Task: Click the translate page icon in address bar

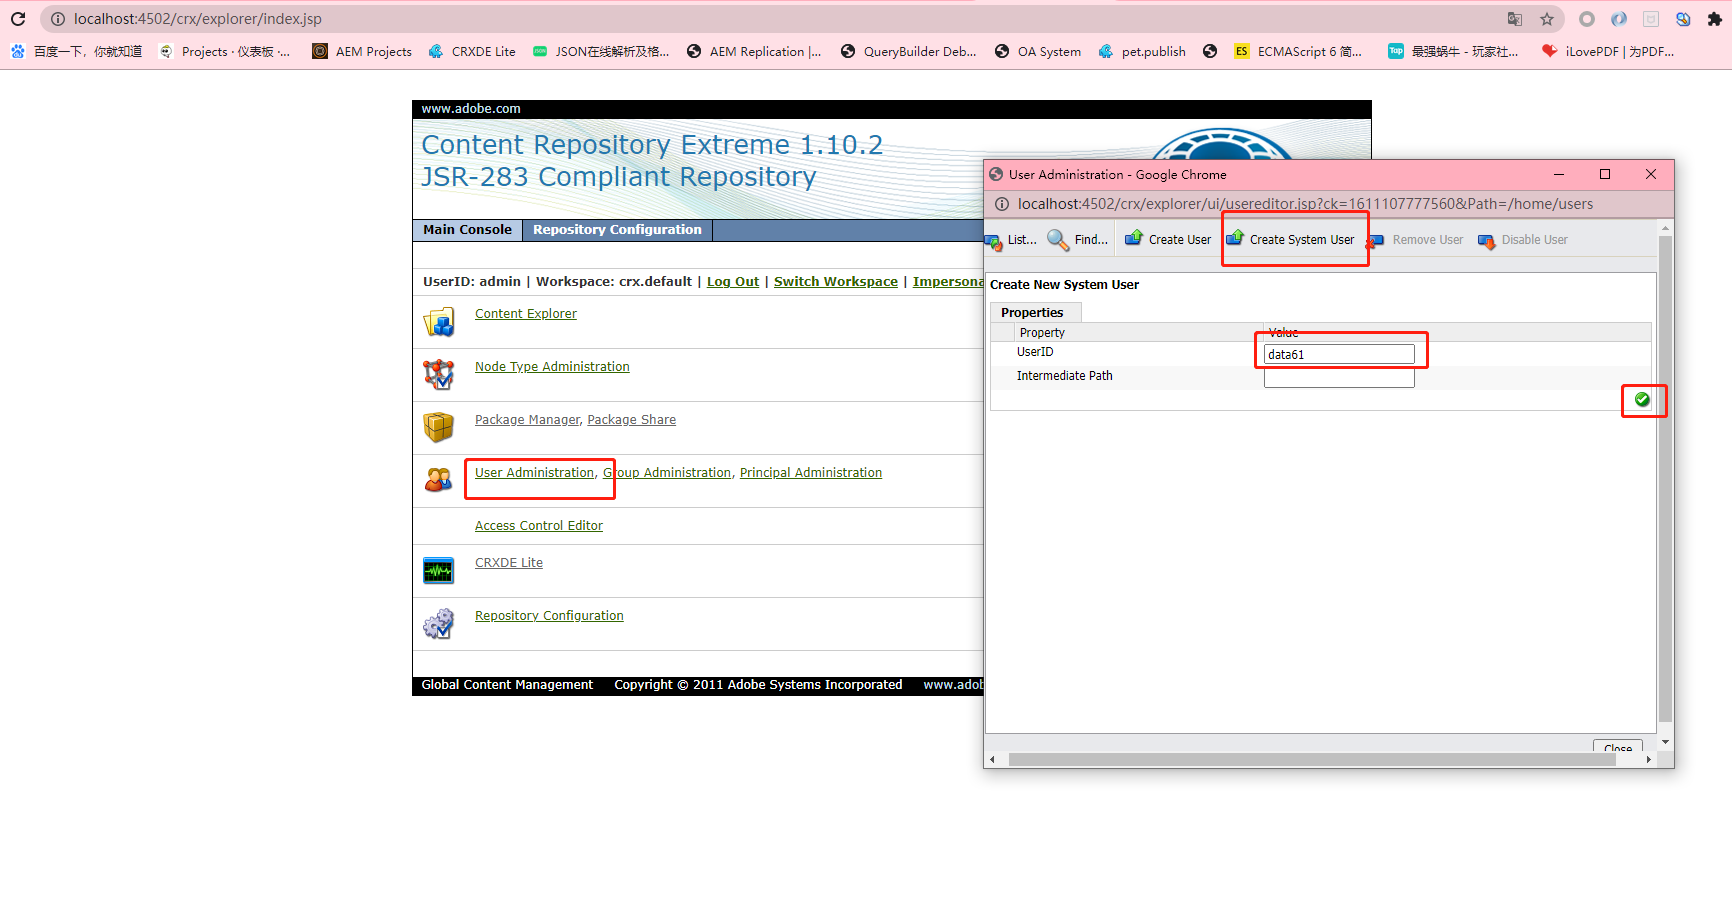Action: [x=1515, y=19]
